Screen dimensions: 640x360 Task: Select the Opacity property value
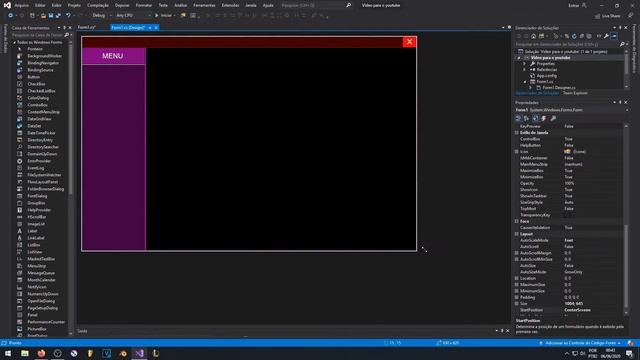pyautogui.click(x=593, y=183)
